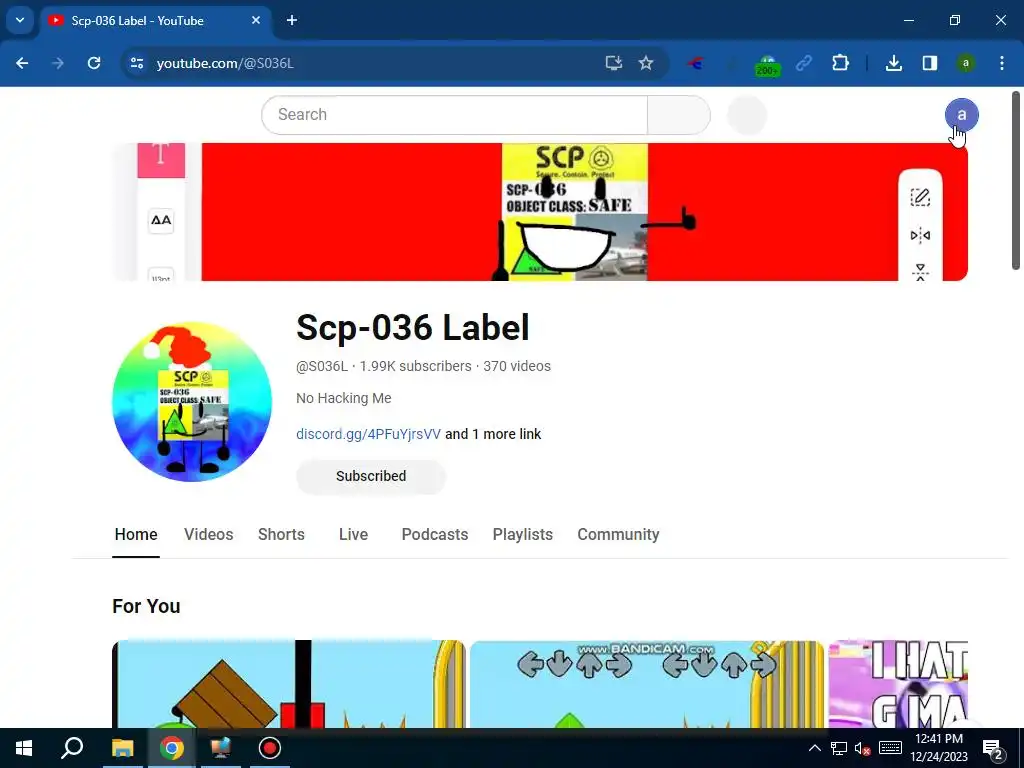
Task: Show hidden system tray icons
Action: tap(815, 748)
